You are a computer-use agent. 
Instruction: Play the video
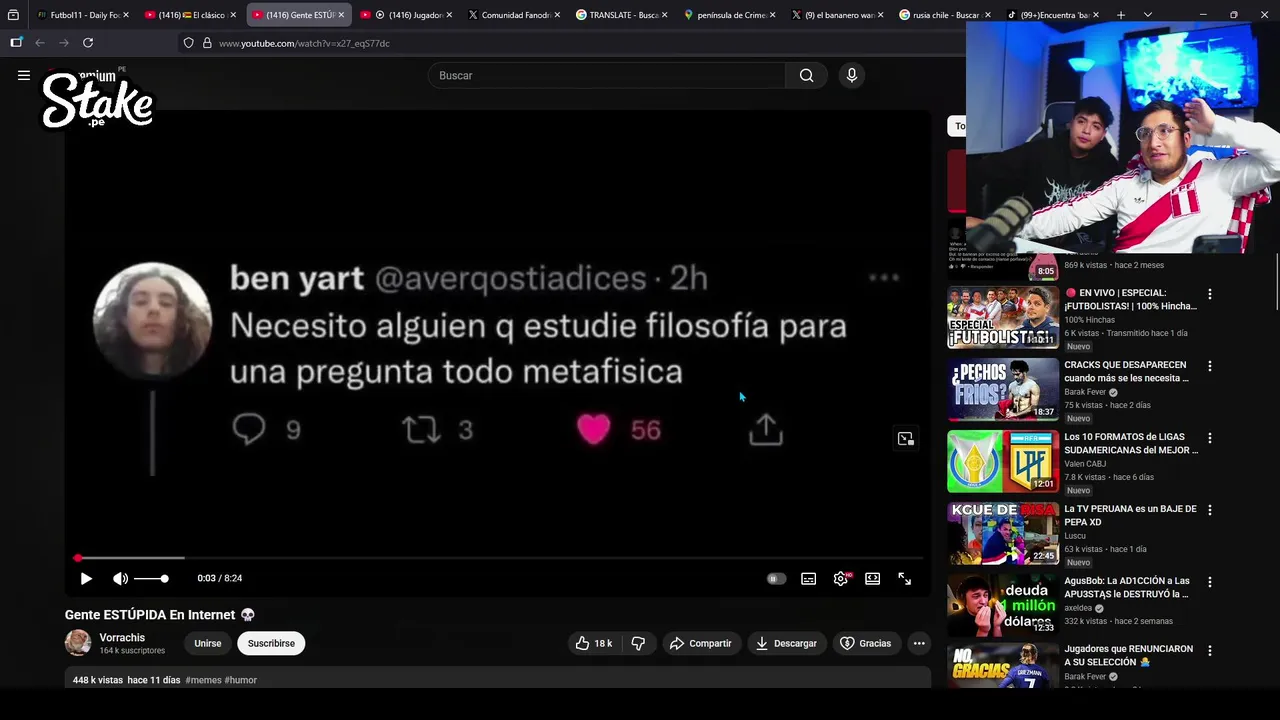coord(86,578)
